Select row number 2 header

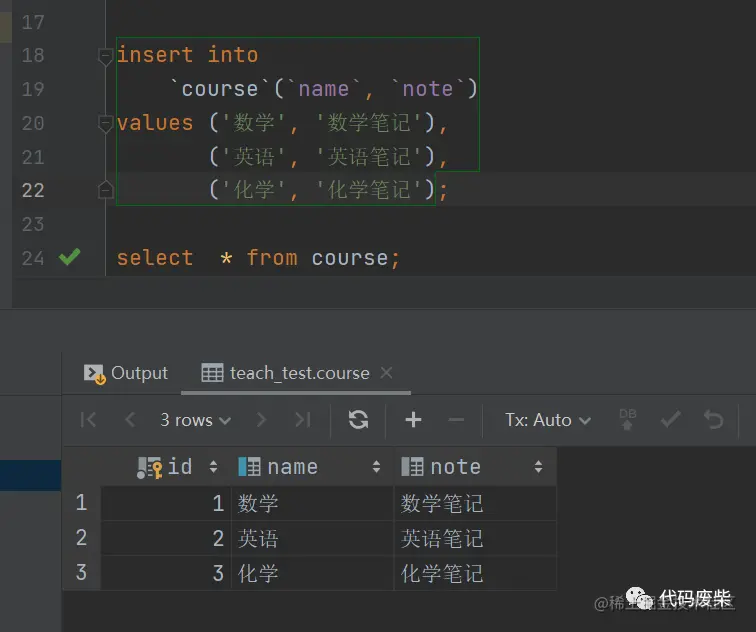pos(81,538)
